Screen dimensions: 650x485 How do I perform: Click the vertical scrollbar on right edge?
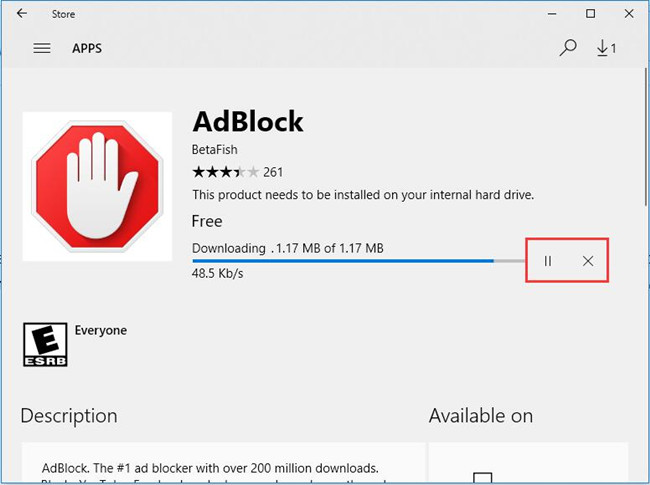[x=648, y=137]
